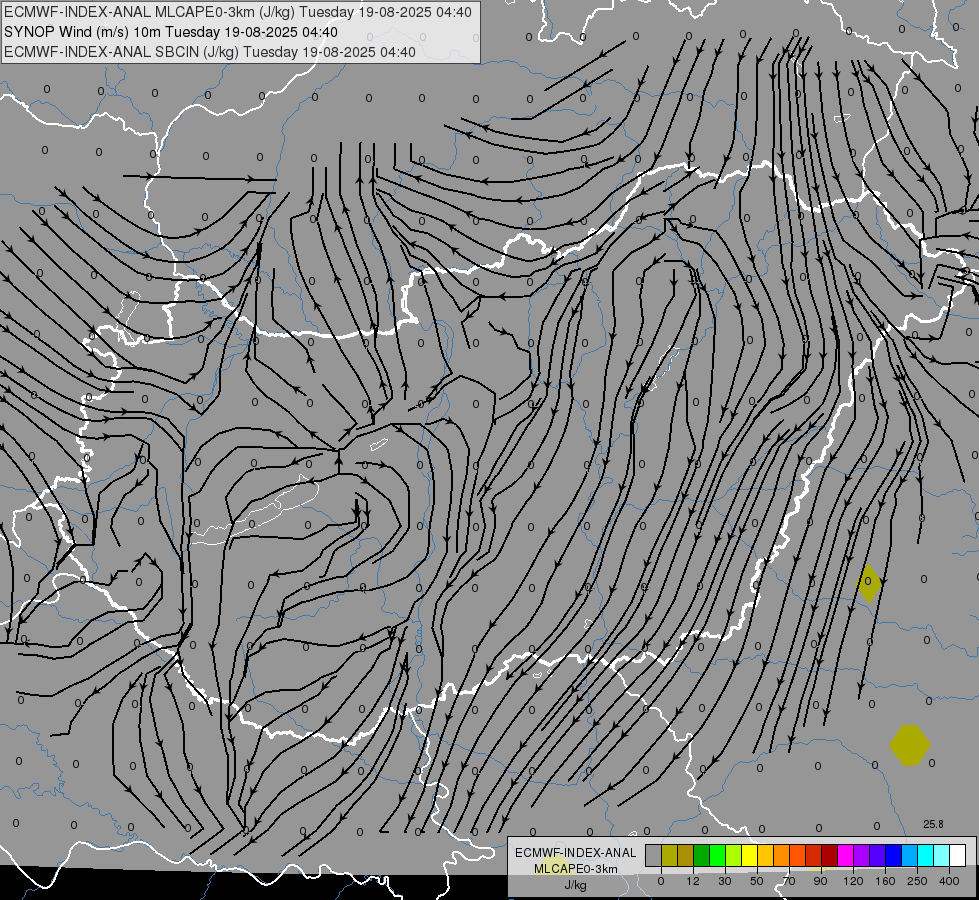This screenshot has width=979, height=900.
Task: Click legend tick label 12
Action: 693,881
